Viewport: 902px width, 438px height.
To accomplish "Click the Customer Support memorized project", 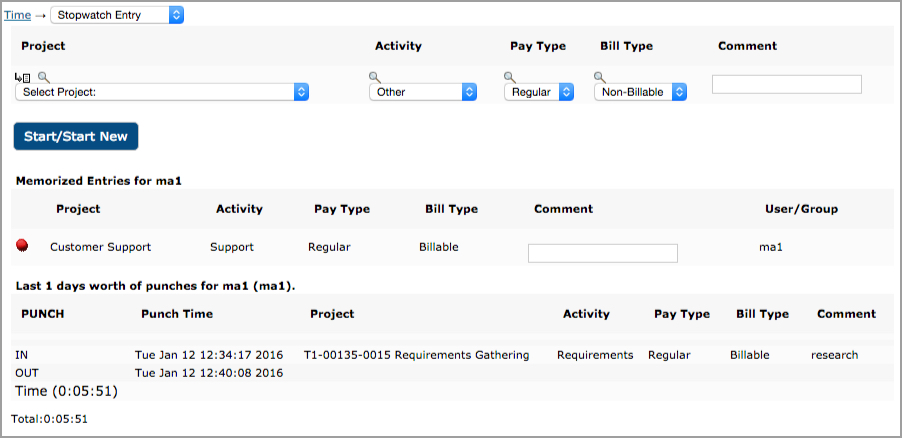I will click(x=101, y=247).
